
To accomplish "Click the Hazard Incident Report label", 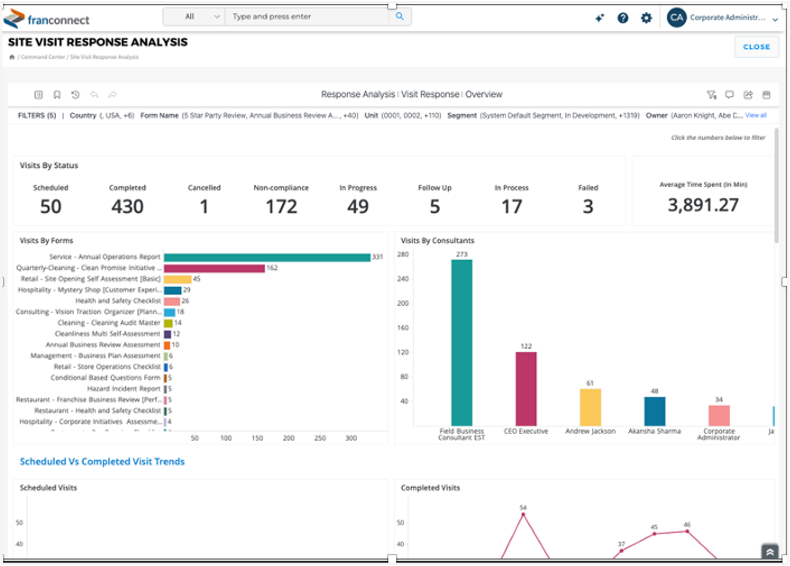I will tap(123, 389).
